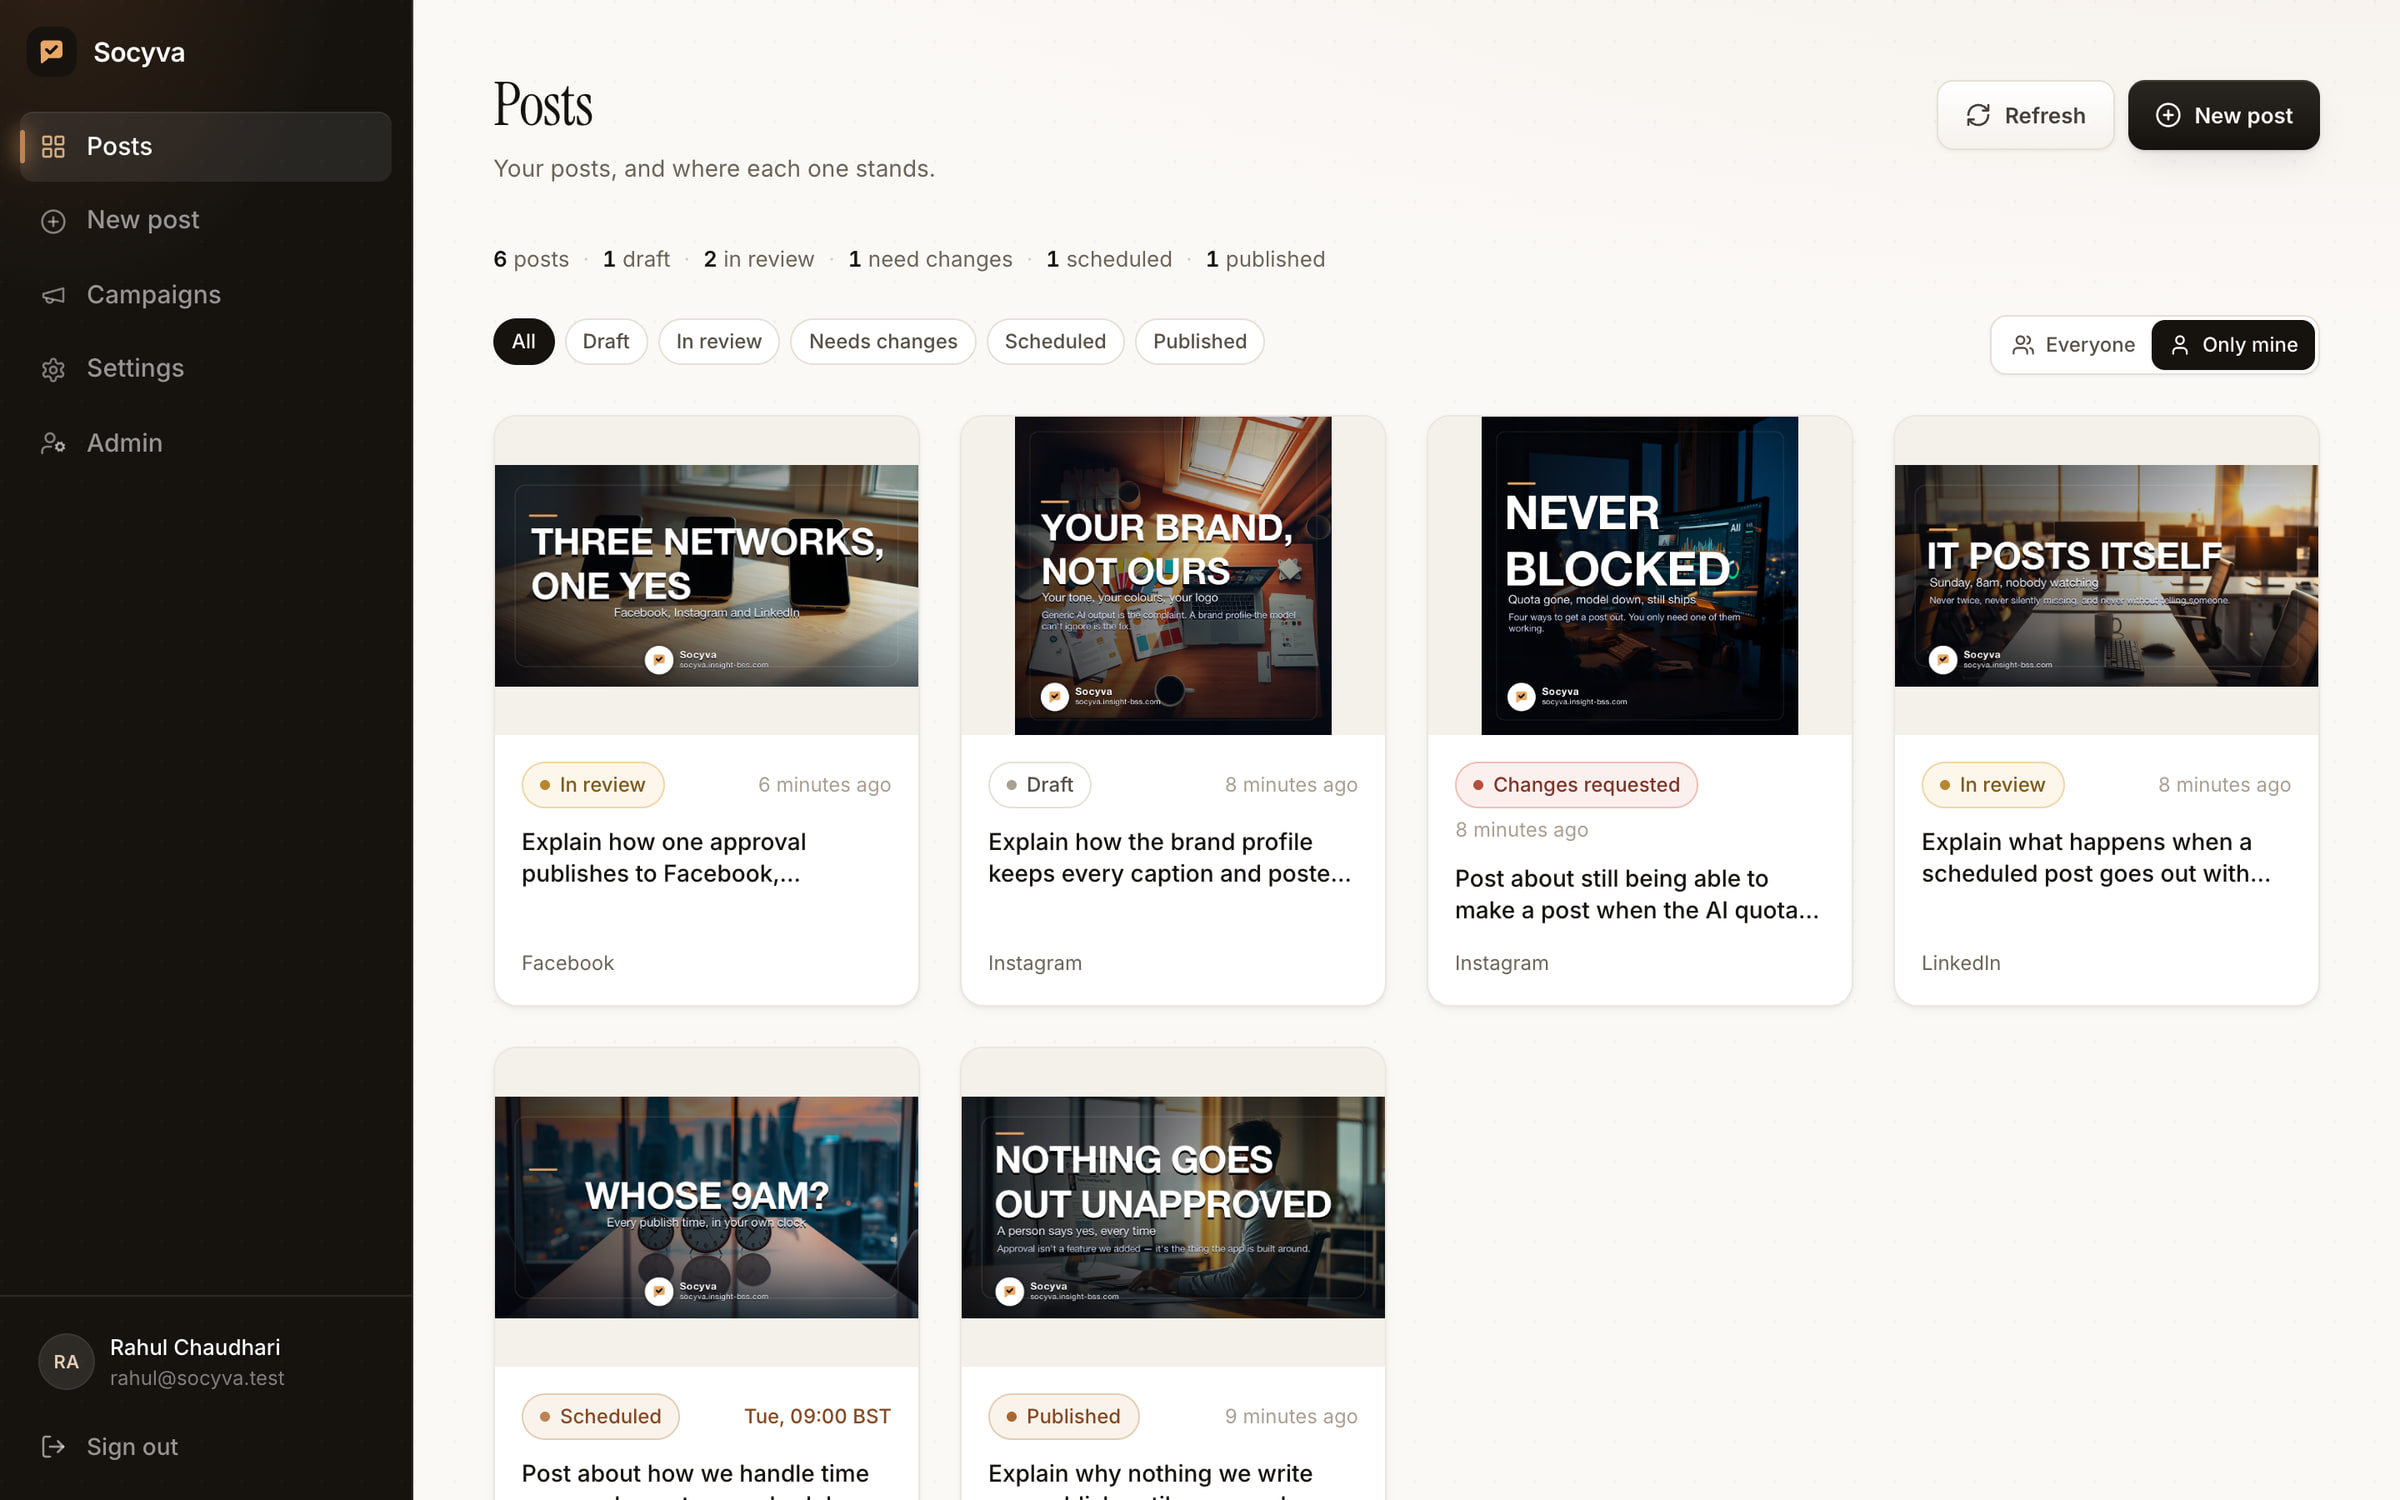
Task: Filter posts by Published
Action: [x=1199, y=342]
